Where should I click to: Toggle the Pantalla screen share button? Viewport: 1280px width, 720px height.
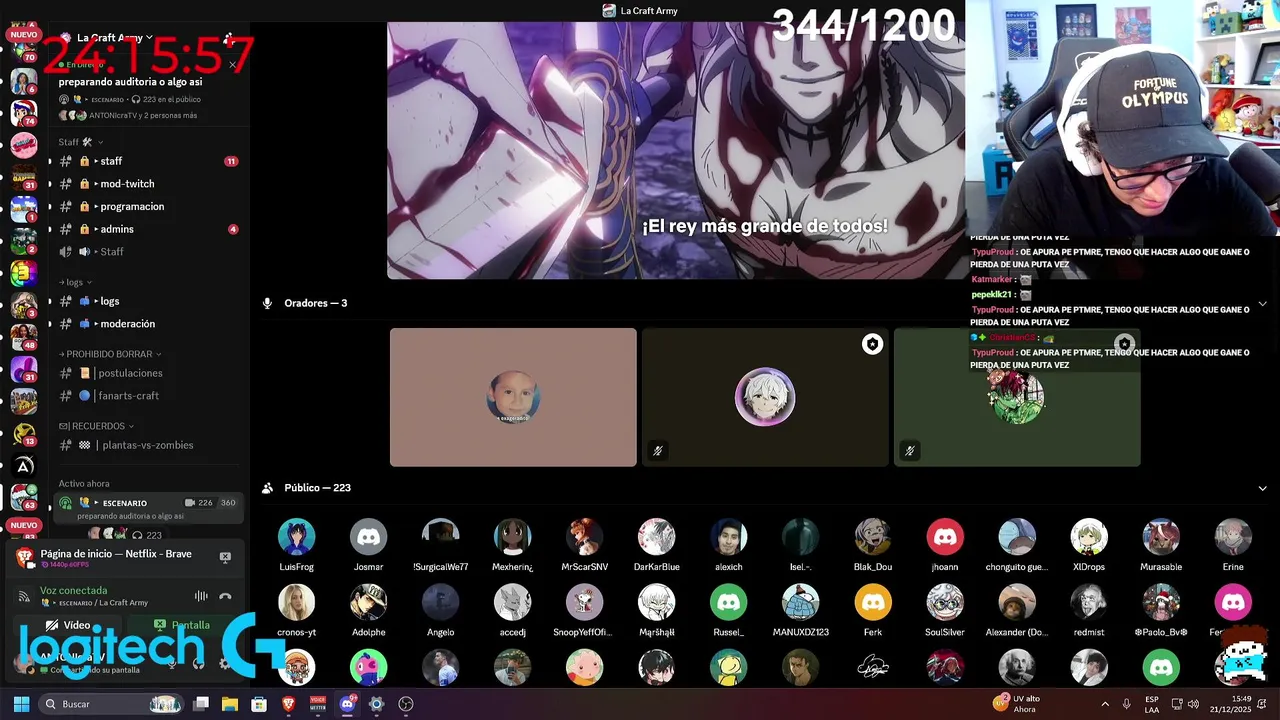coord(183,625)
